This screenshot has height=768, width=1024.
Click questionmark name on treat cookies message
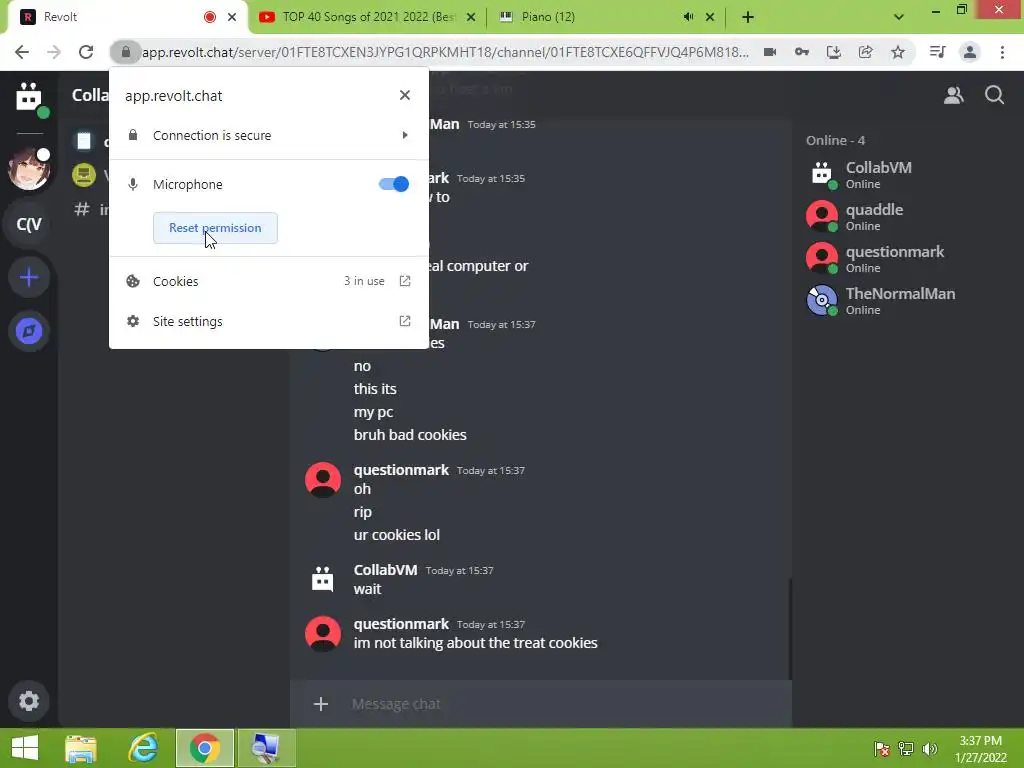coord(401,624)
